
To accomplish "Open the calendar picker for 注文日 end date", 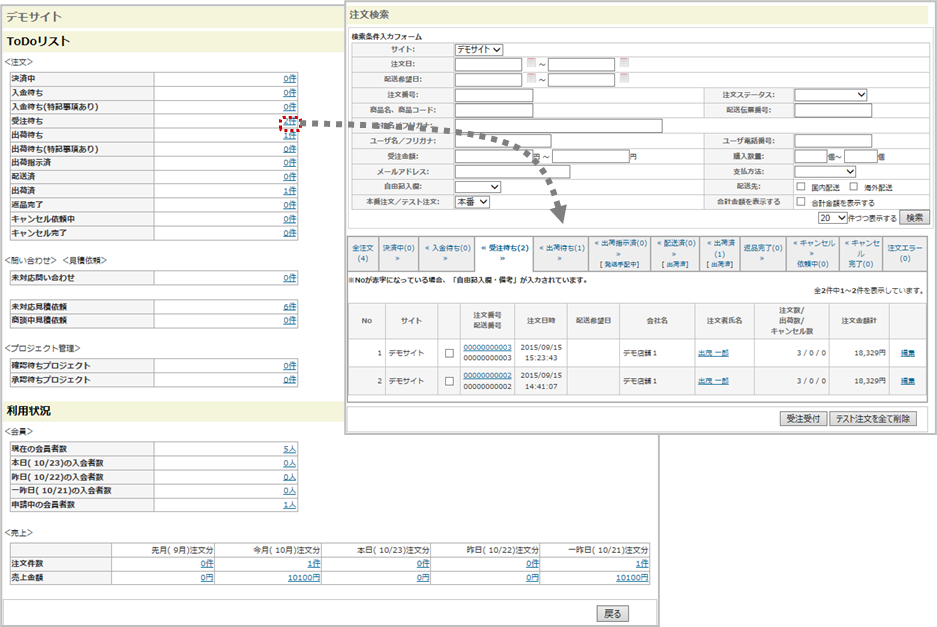I will coord(624,63).
